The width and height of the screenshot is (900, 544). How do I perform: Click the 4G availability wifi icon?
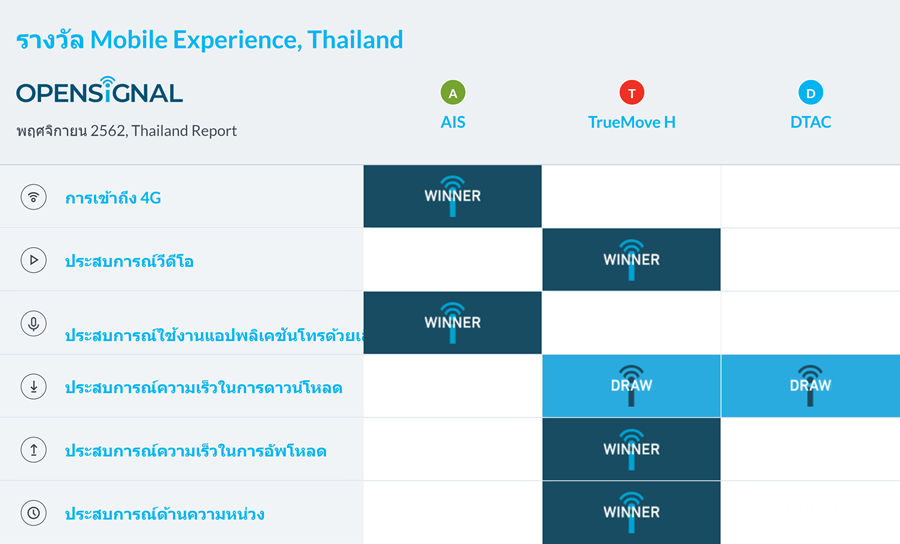34,197
